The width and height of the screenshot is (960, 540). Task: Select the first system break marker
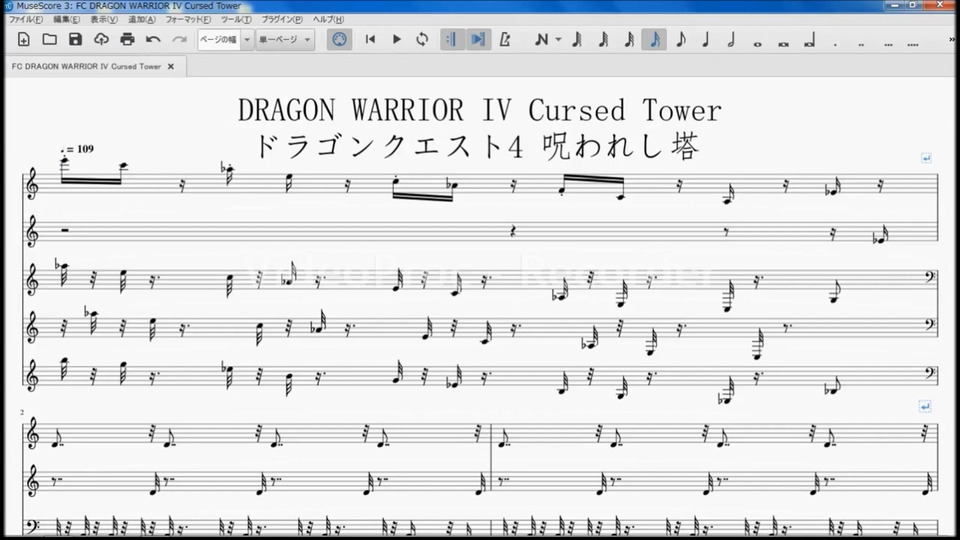926,158
